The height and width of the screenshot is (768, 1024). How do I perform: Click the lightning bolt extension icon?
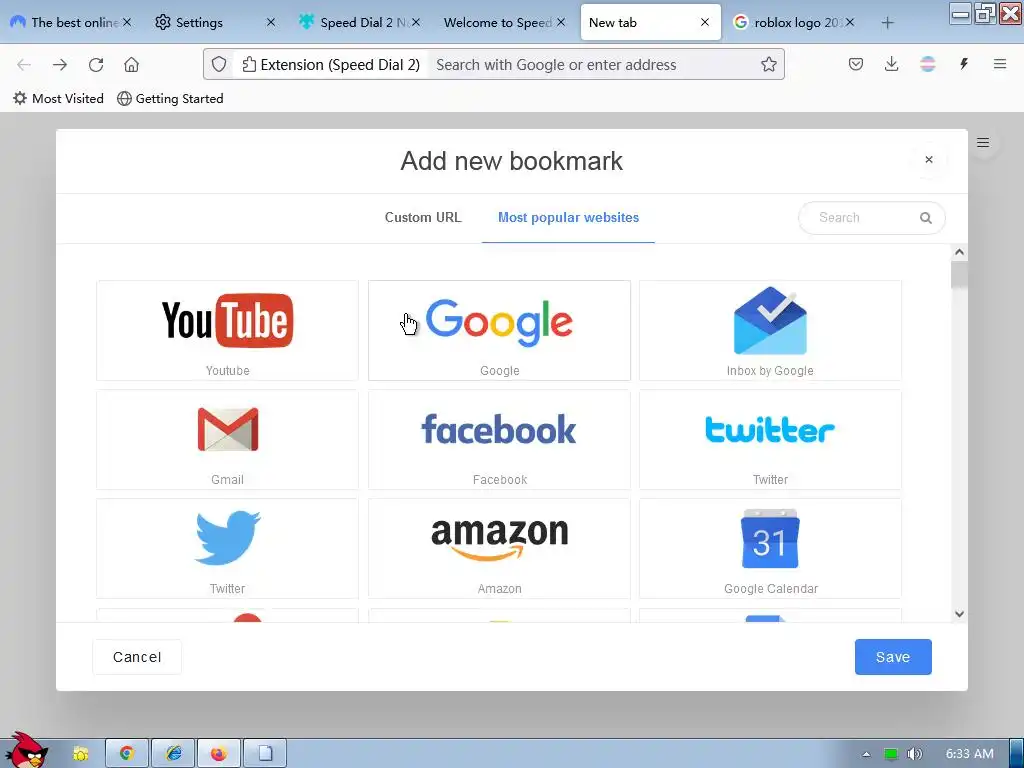tap(963, 64)
